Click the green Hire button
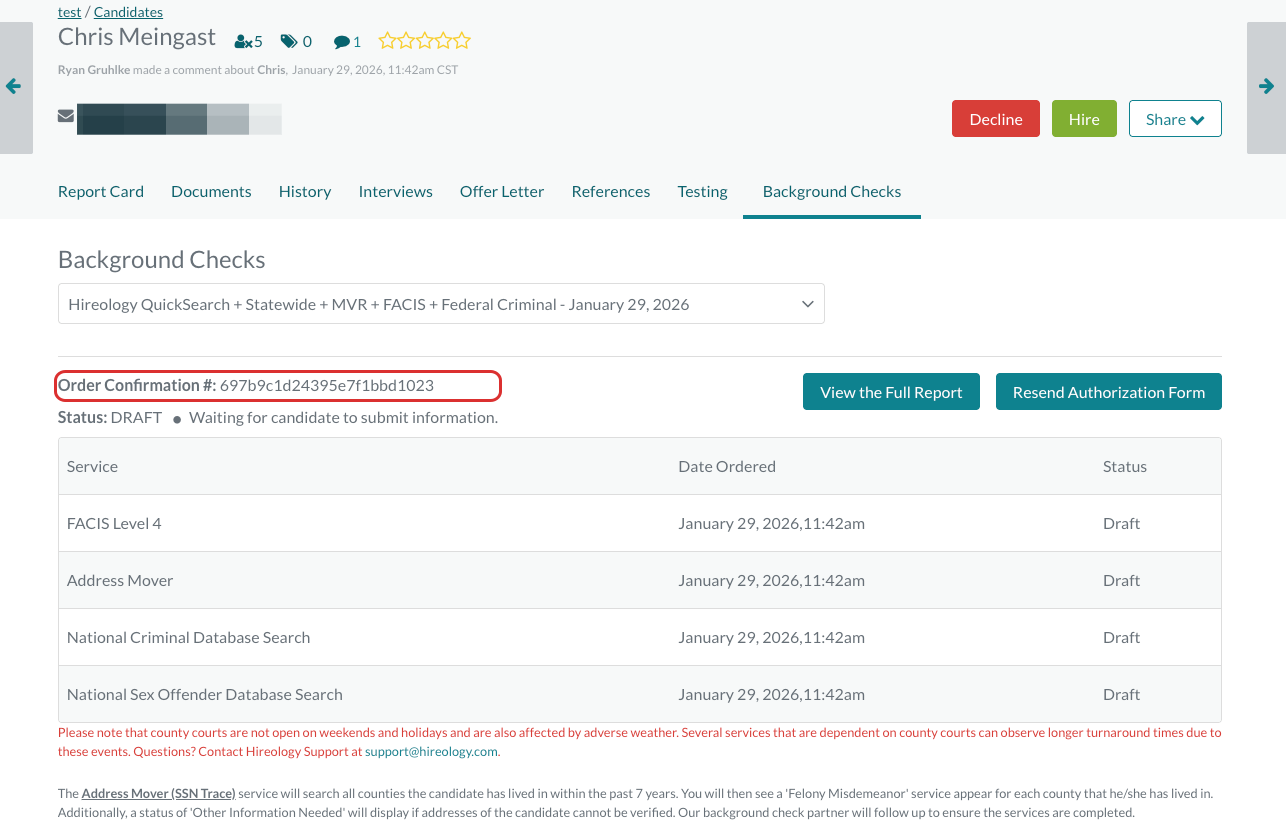Viewport: 1286px width, 830px height. point(1084,119)
